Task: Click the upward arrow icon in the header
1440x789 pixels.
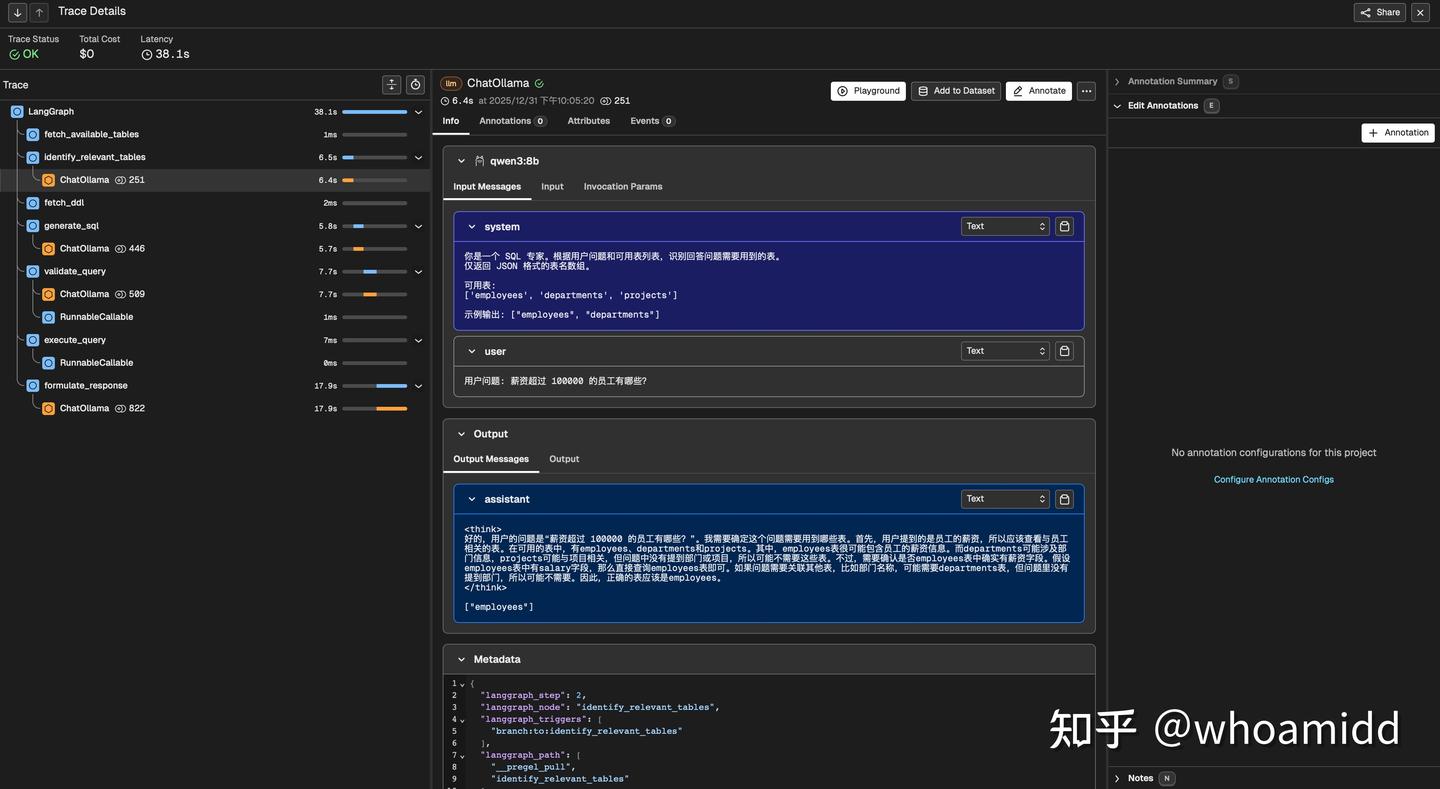Action: click(38, 12)
